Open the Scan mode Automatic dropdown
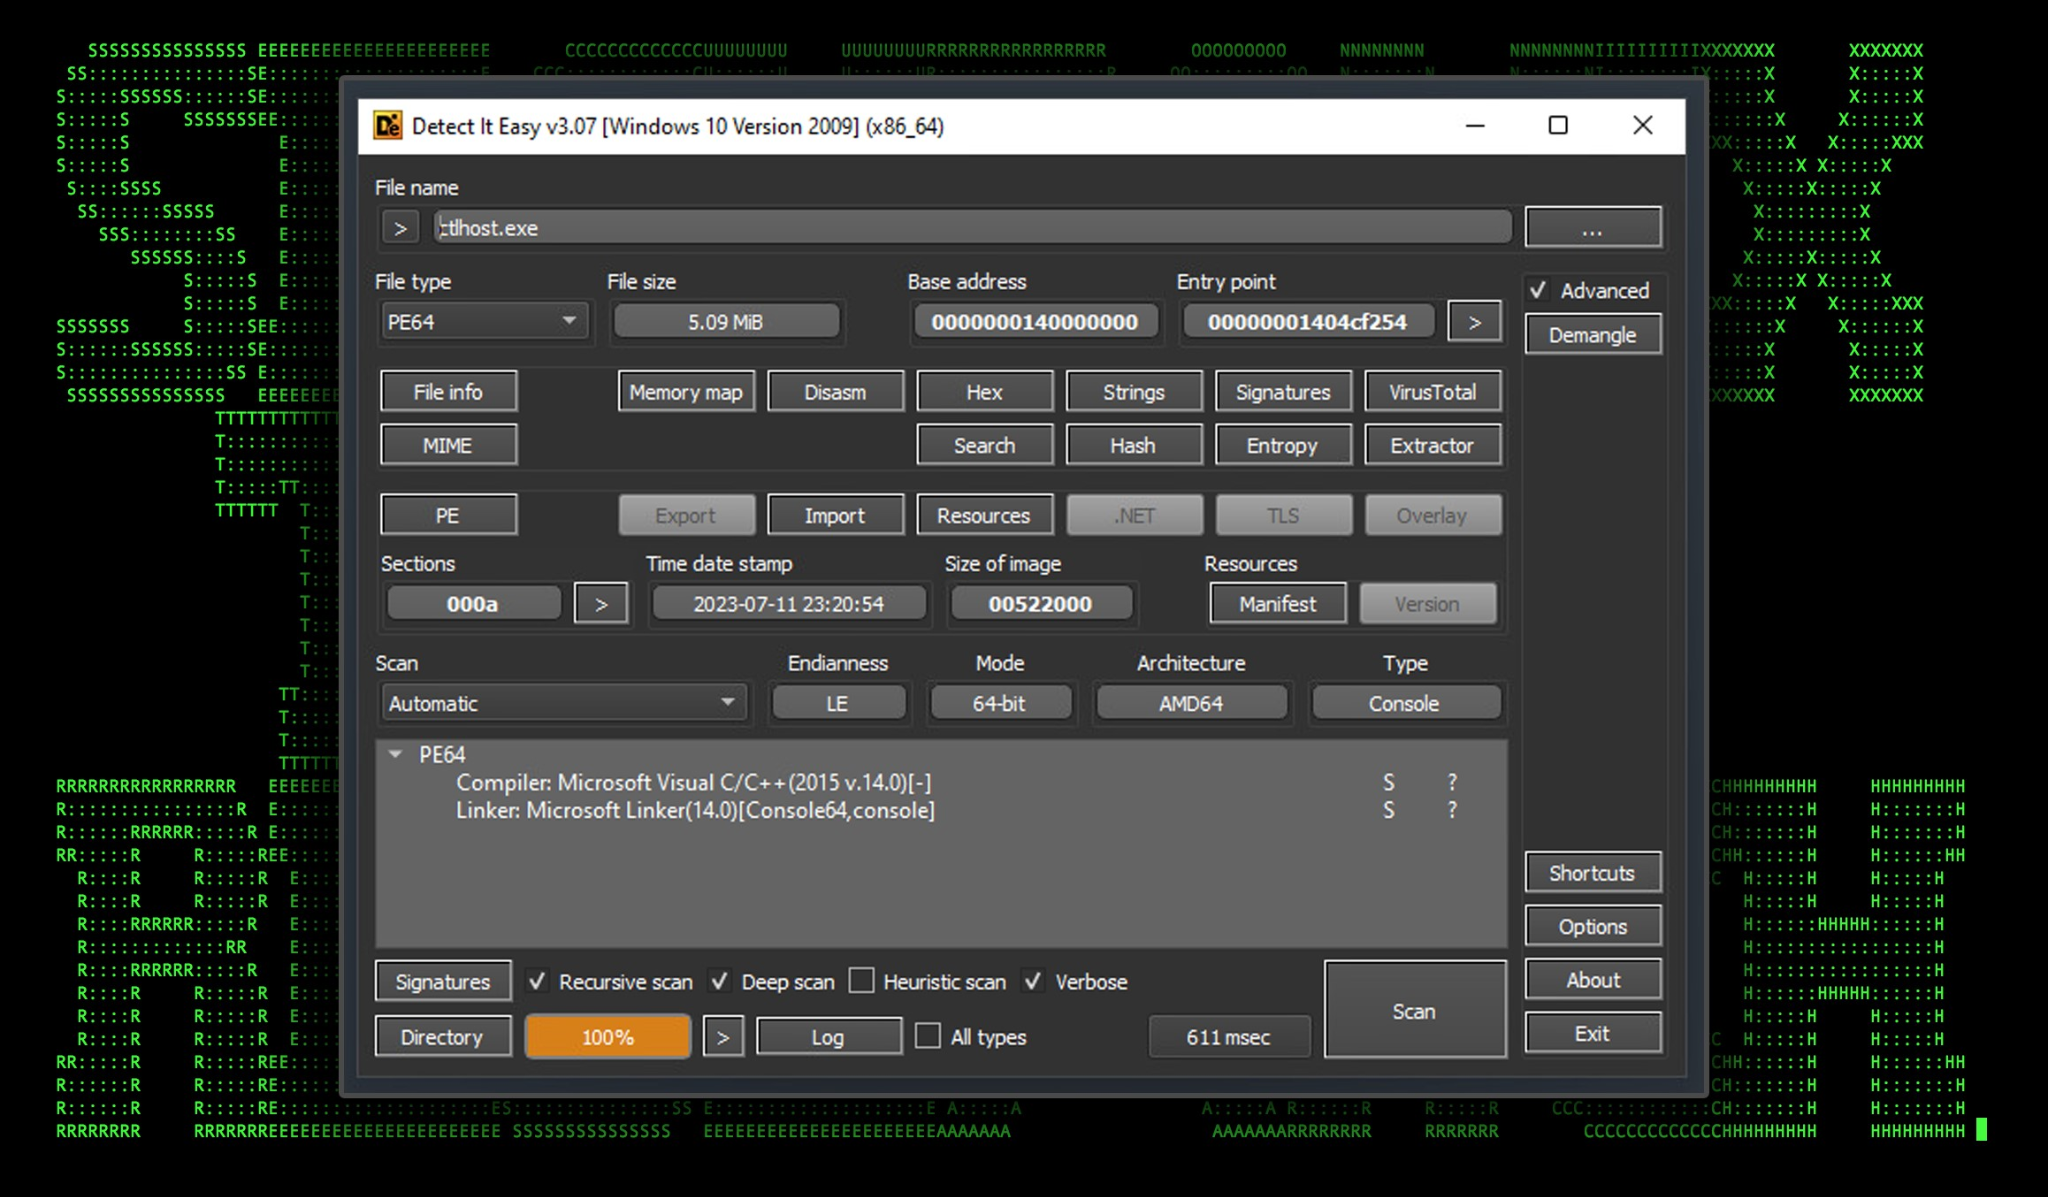 coord(563,703)
